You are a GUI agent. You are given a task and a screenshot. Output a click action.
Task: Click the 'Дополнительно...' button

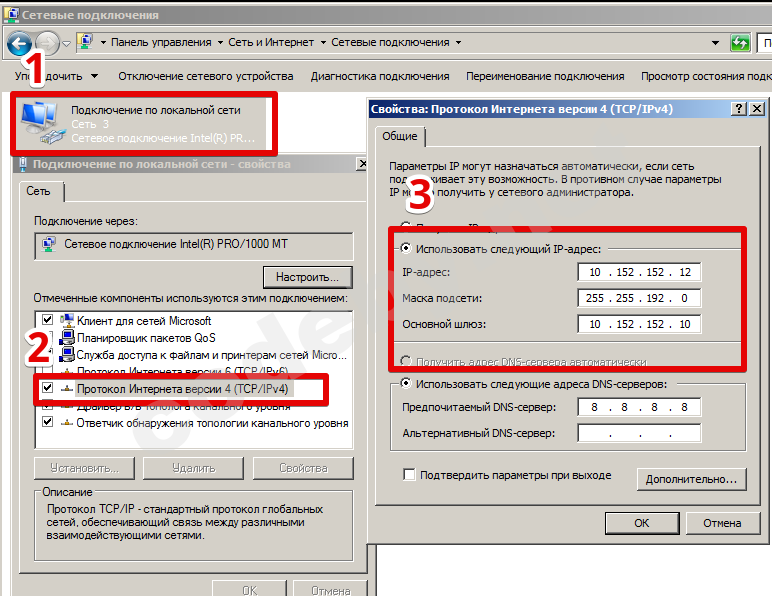[692, 479]
